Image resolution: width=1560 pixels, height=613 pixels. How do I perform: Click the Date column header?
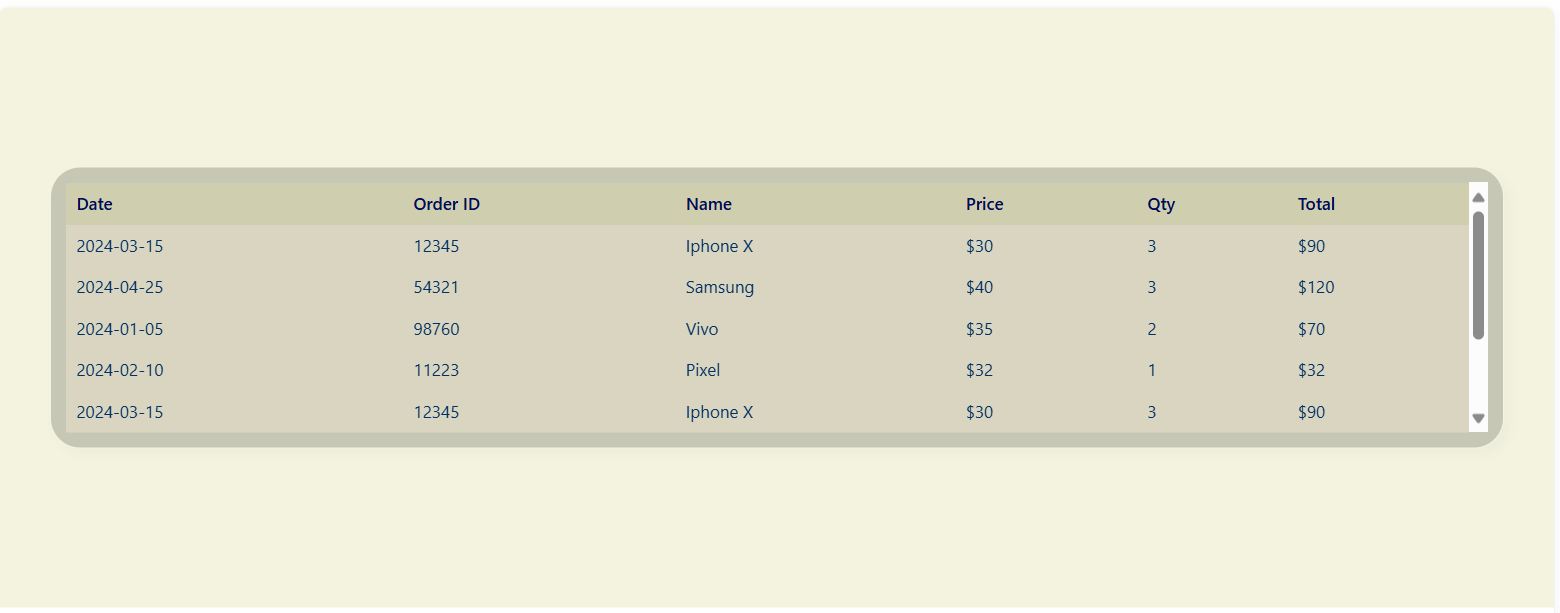point(95,204)
